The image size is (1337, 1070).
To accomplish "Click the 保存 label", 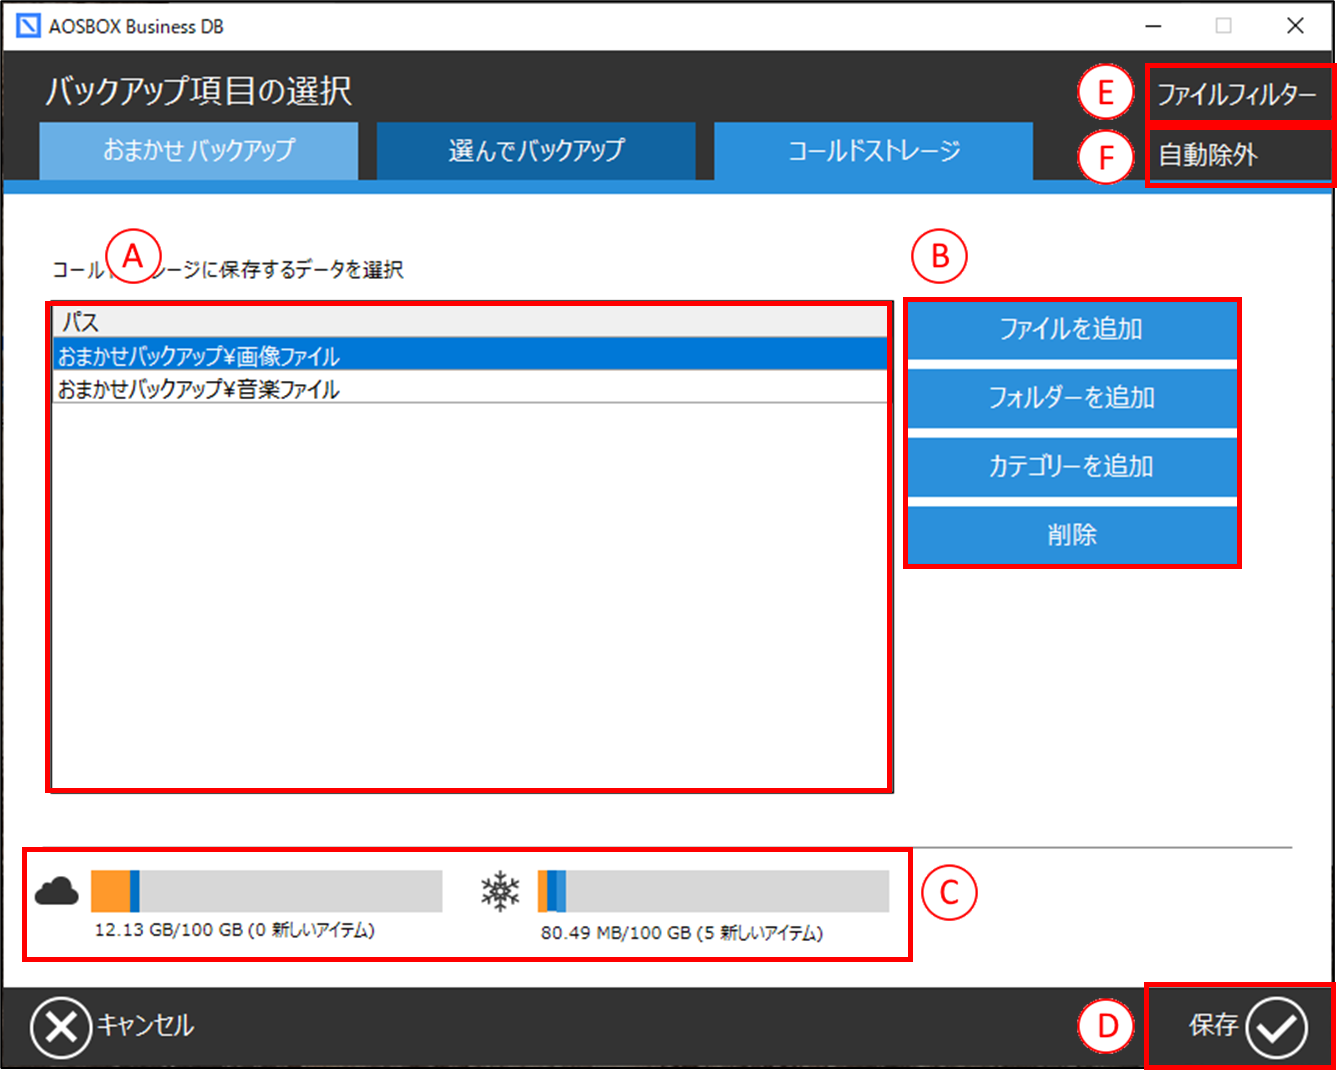I will (1214, 1025).
